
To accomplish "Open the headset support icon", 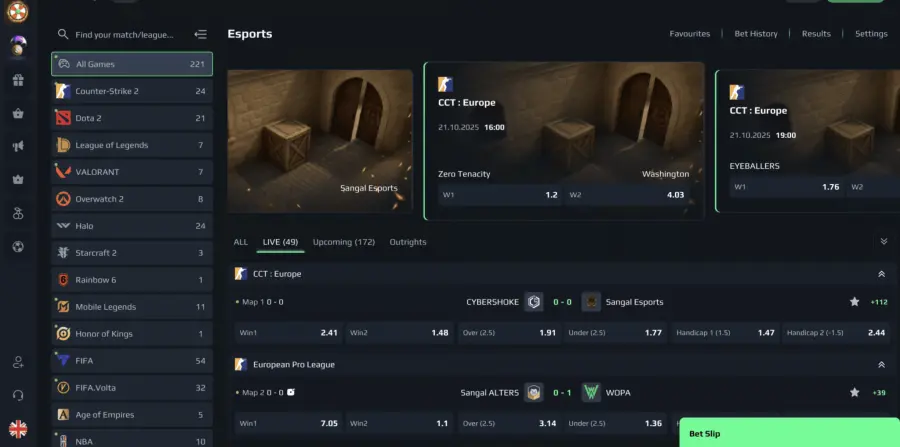I will click(x=18, y=395).
